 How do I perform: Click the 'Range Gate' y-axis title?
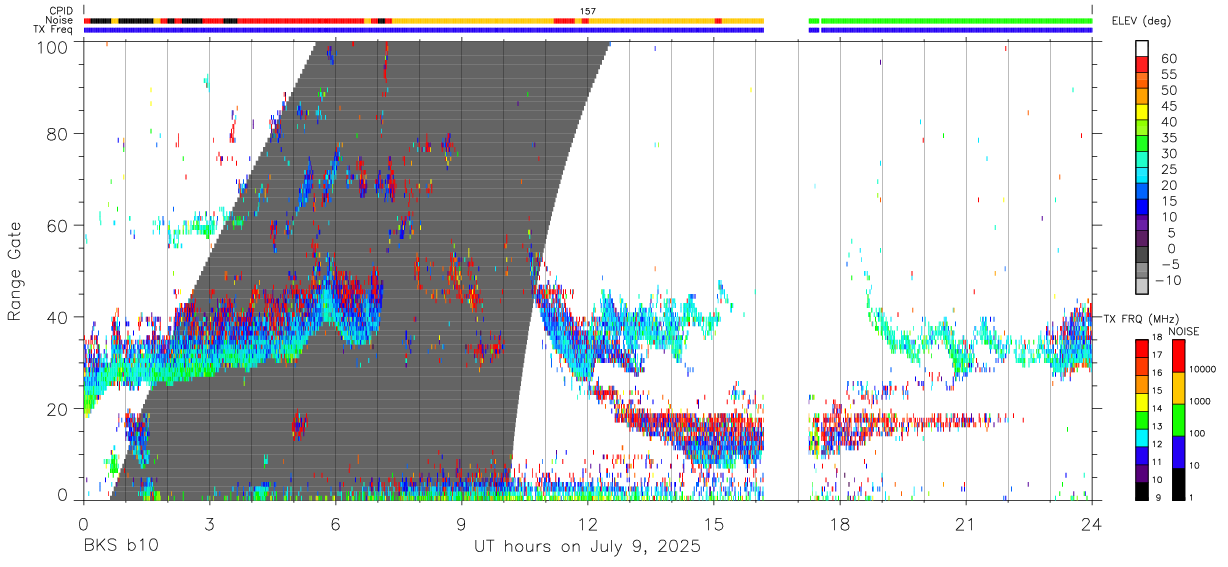click(x=15, y=271)
